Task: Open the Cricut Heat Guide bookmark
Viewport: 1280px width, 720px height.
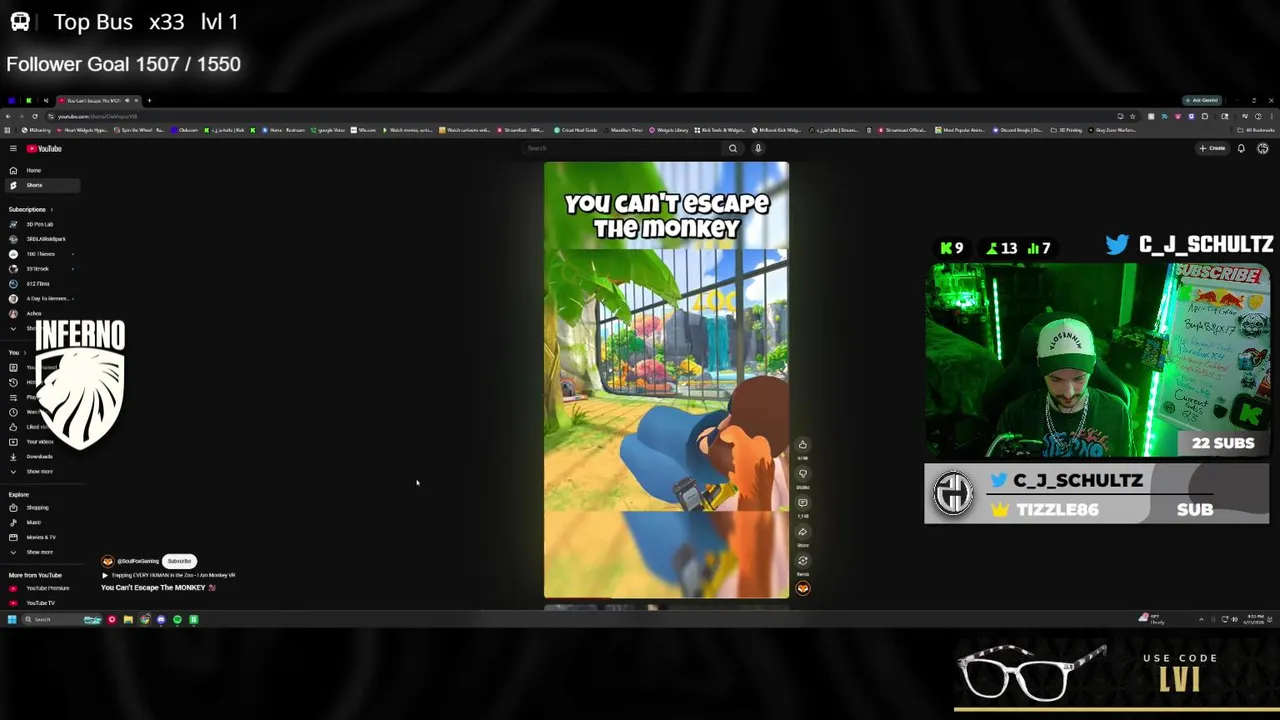Action: 575,130
